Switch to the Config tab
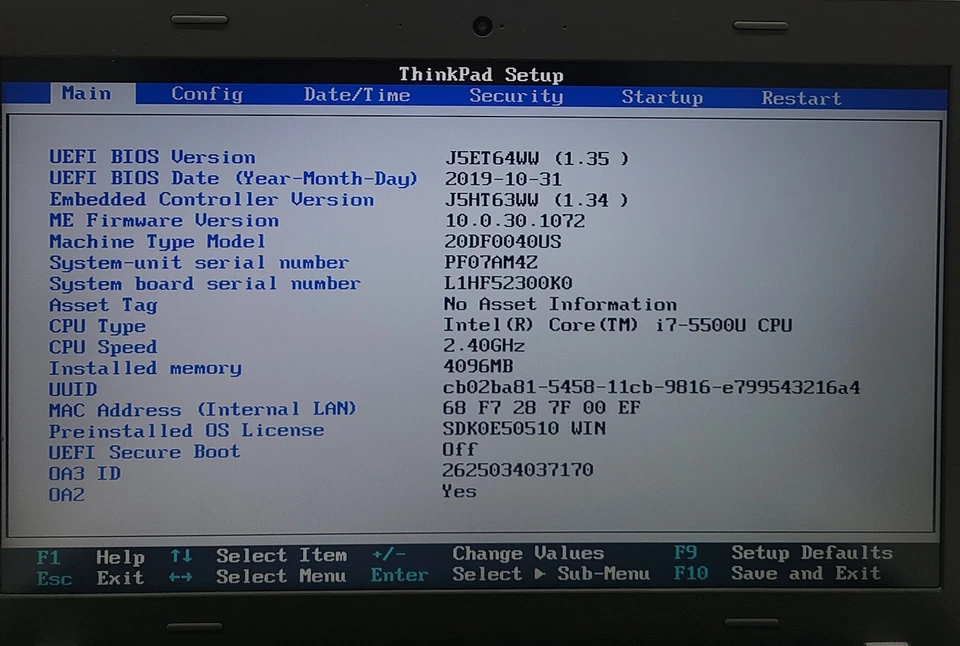The image size is (960, 646). (206, 95)
